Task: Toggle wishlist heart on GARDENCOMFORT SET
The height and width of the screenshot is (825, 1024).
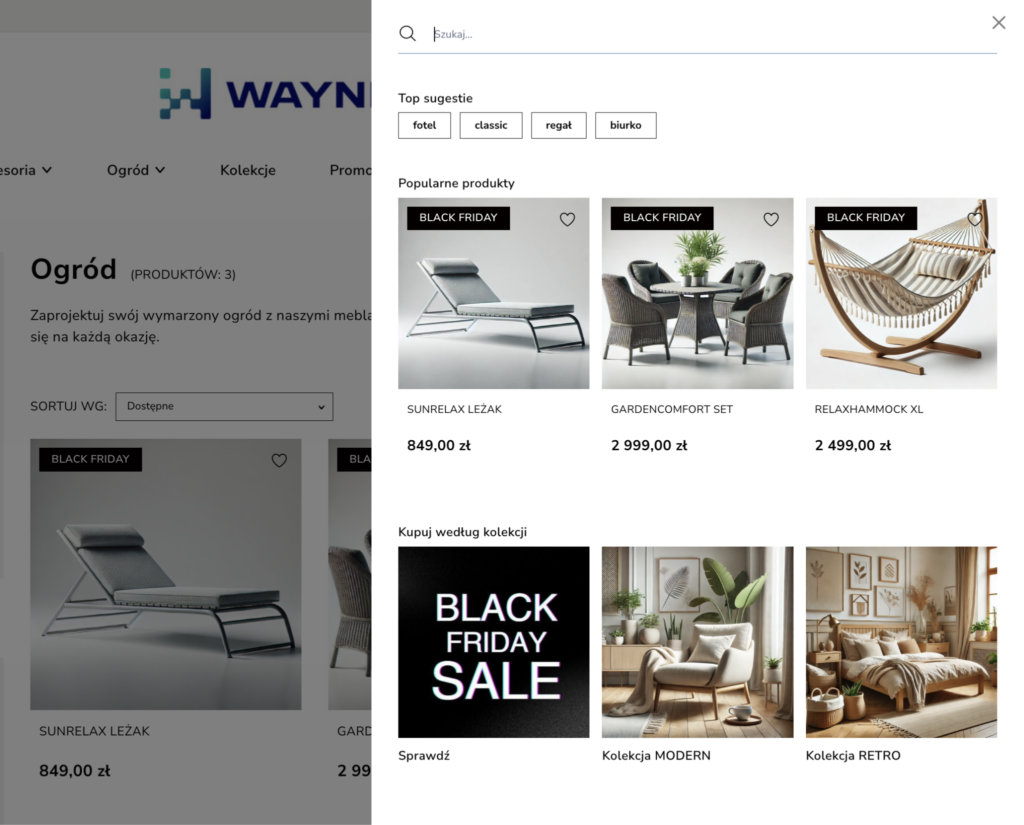Action: tap(771, 219)
